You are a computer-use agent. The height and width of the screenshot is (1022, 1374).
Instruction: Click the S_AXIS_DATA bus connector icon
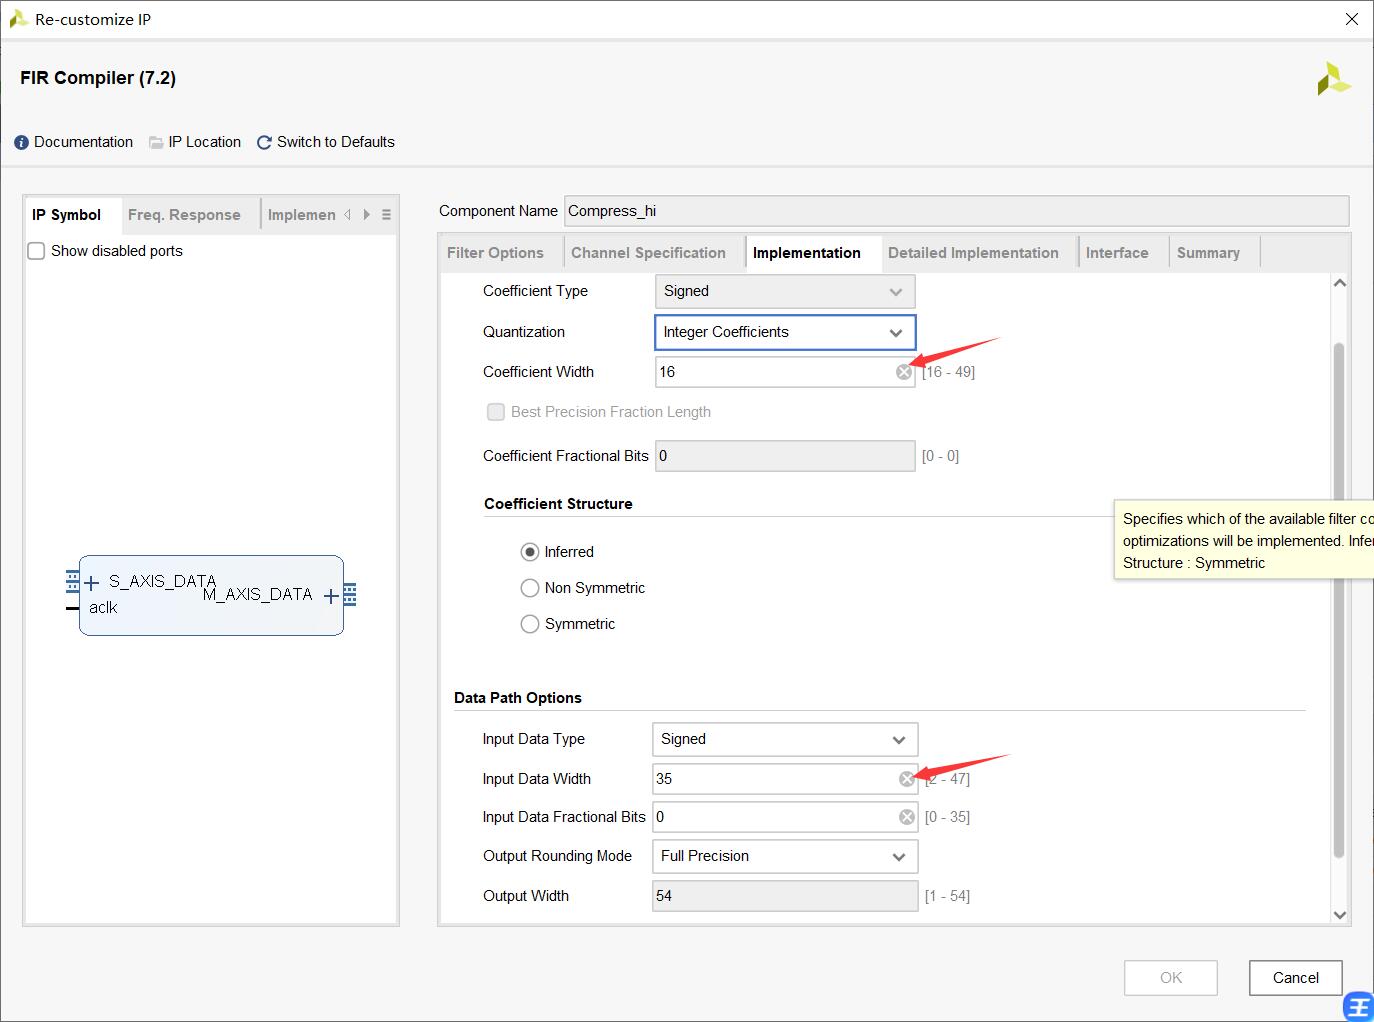click(x=72, y=581)
